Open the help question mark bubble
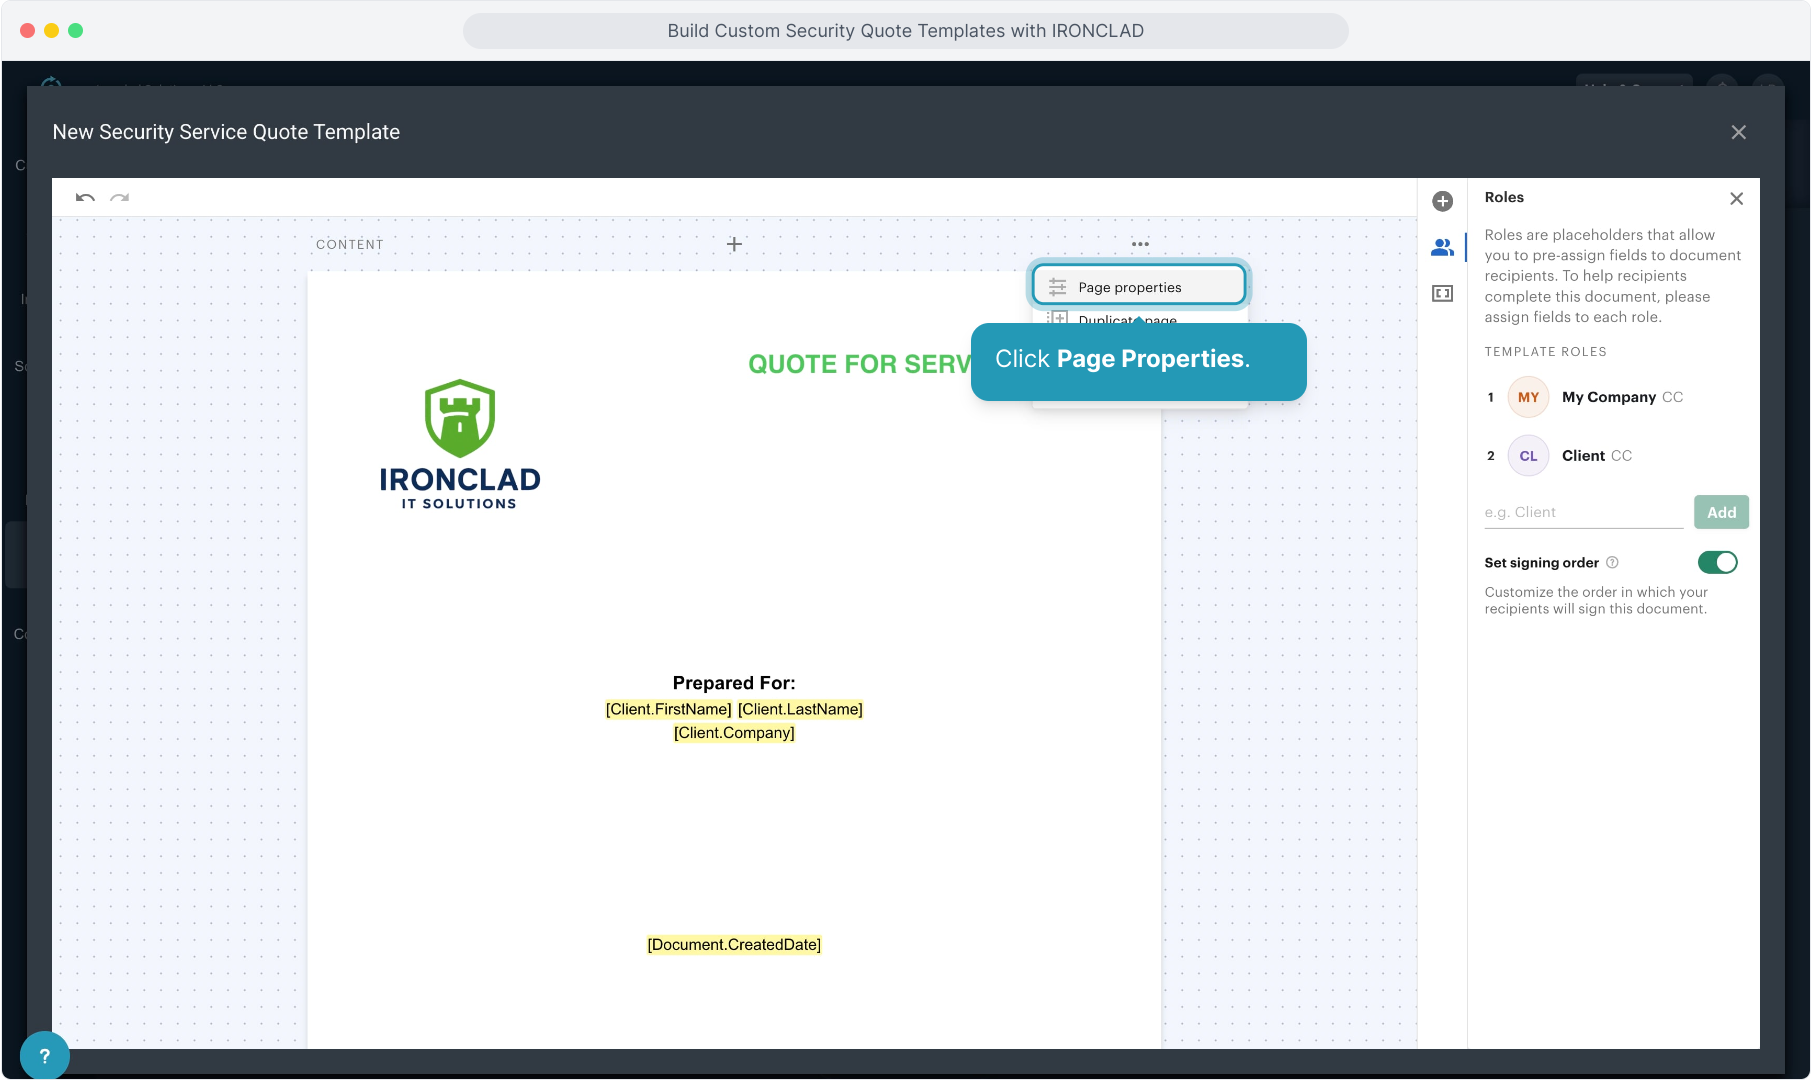Image resolution: width=1812 pixels, height=1080 pixels. tap(45, 1055)
